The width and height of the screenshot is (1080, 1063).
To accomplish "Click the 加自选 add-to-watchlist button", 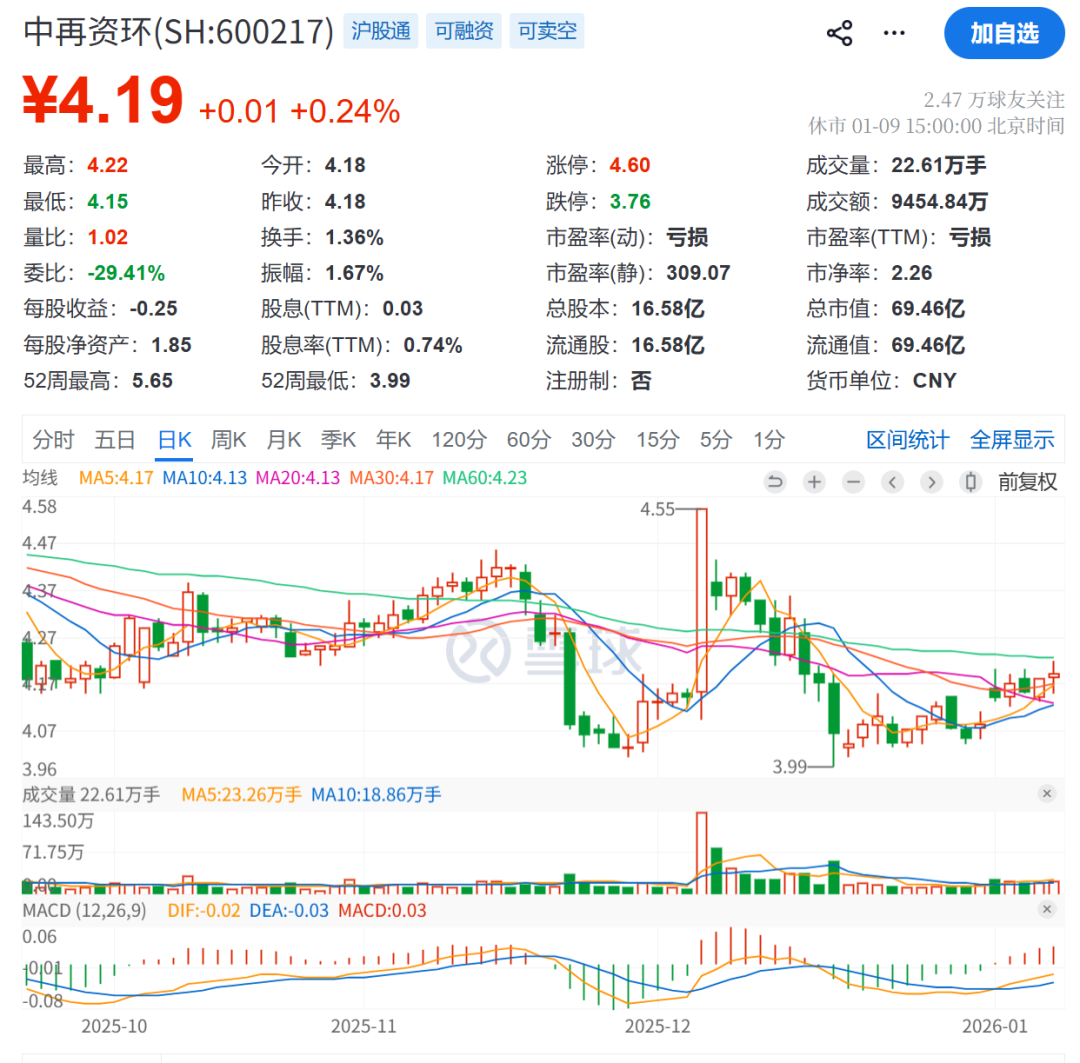I will (1004, 33).
